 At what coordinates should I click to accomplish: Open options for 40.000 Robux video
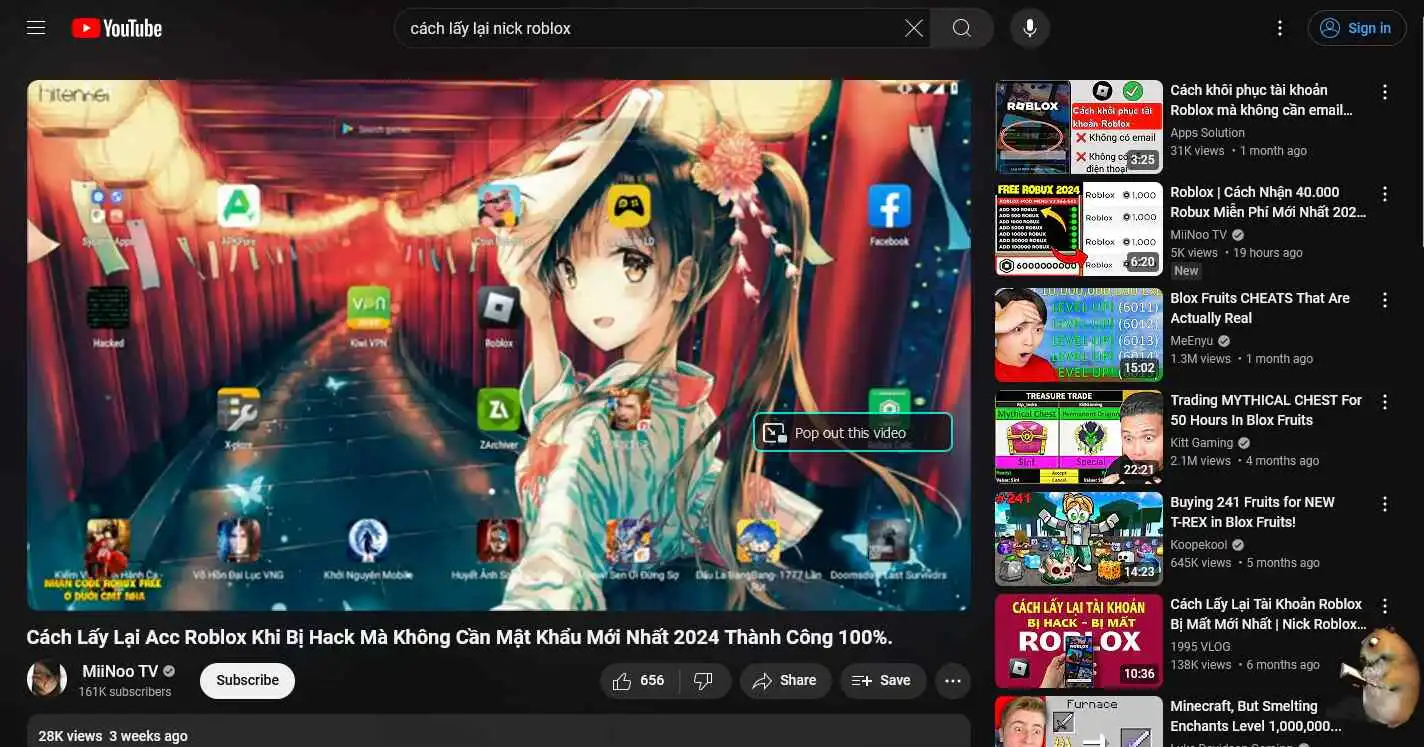(1385, 194)
